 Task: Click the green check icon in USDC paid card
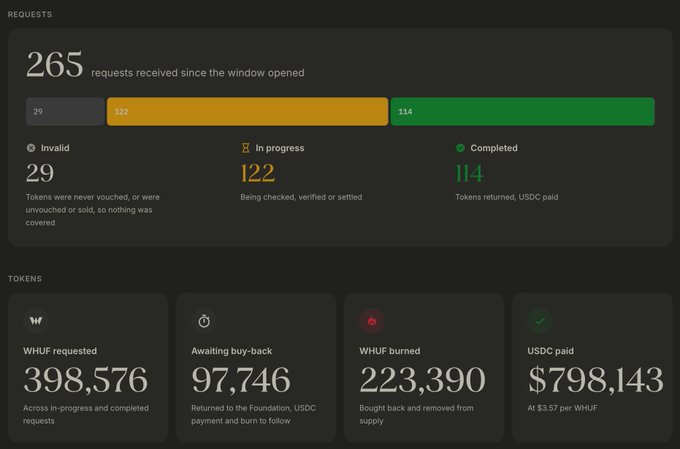pyautogui.click(x=540, y=321)
